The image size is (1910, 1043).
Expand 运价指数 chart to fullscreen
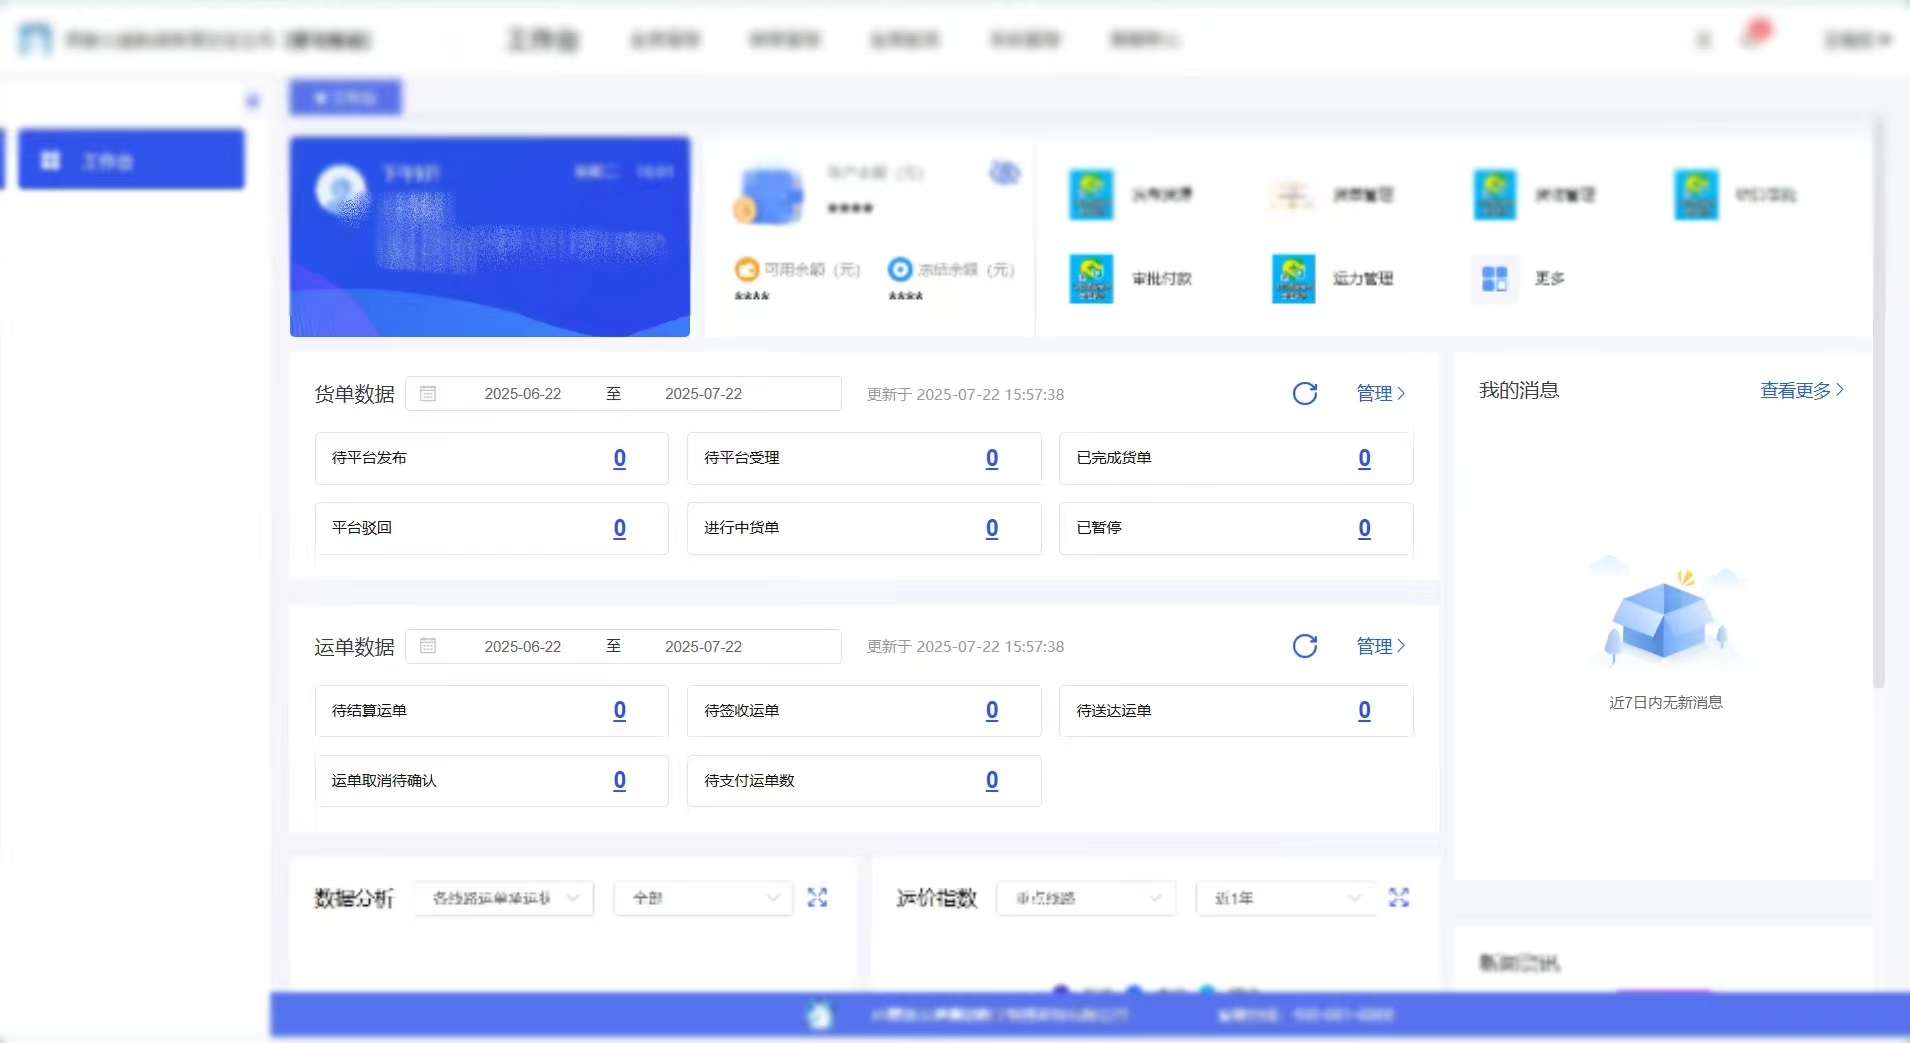pyautogui.click(x=1399, y=898)
